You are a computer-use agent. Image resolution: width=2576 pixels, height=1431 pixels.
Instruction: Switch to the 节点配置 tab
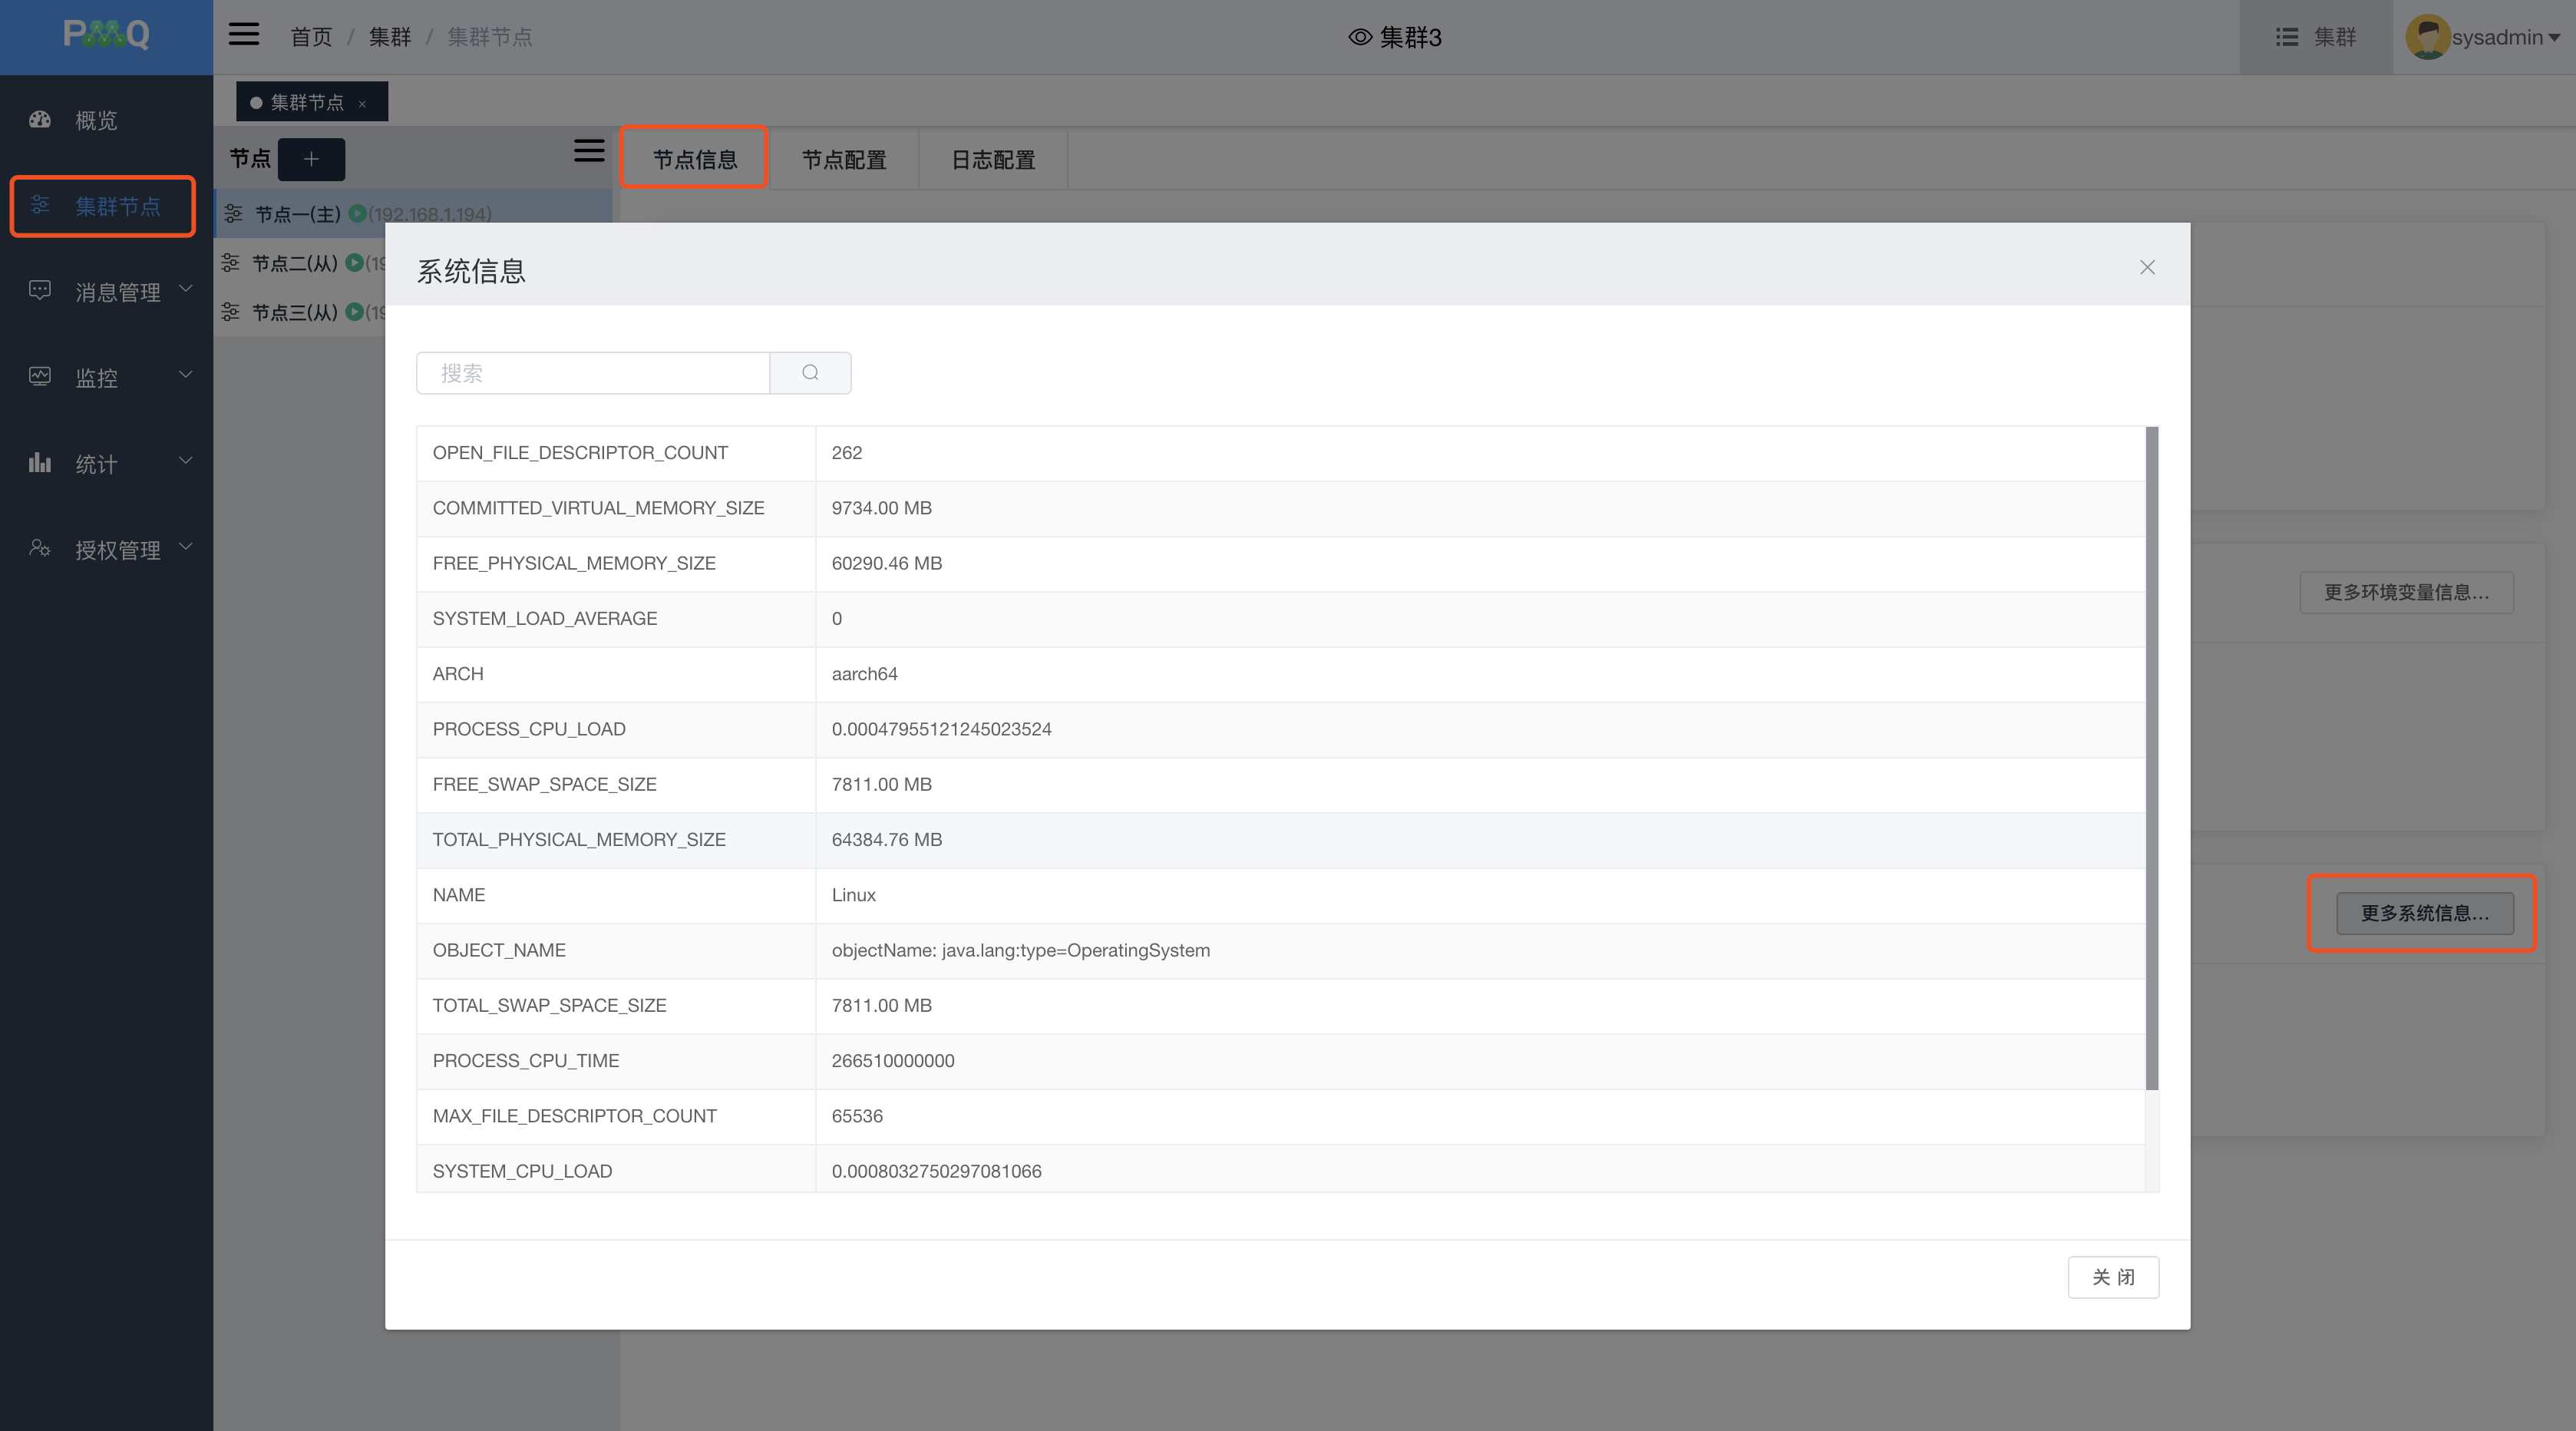[844, 160]
